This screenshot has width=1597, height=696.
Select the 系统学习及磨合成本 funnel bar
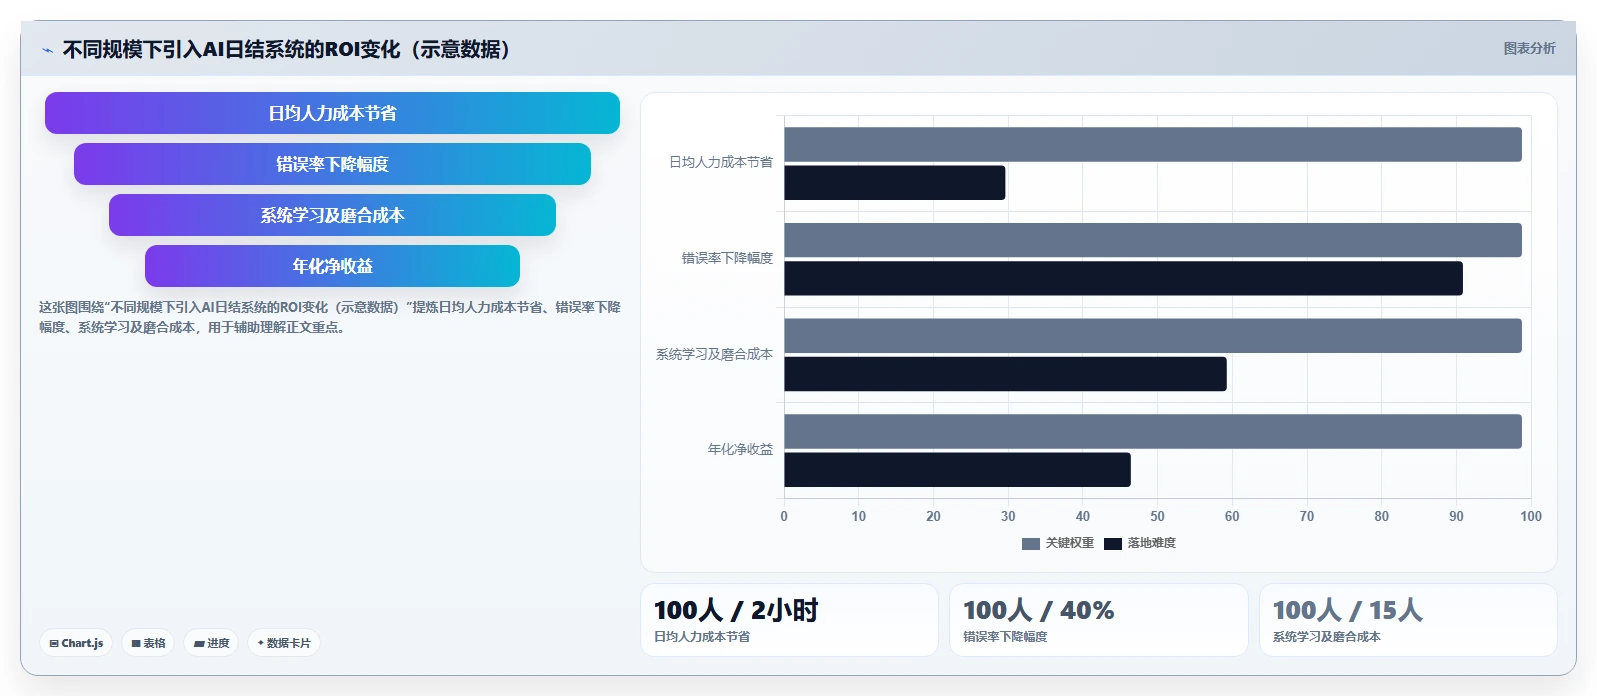click(332, 215)
